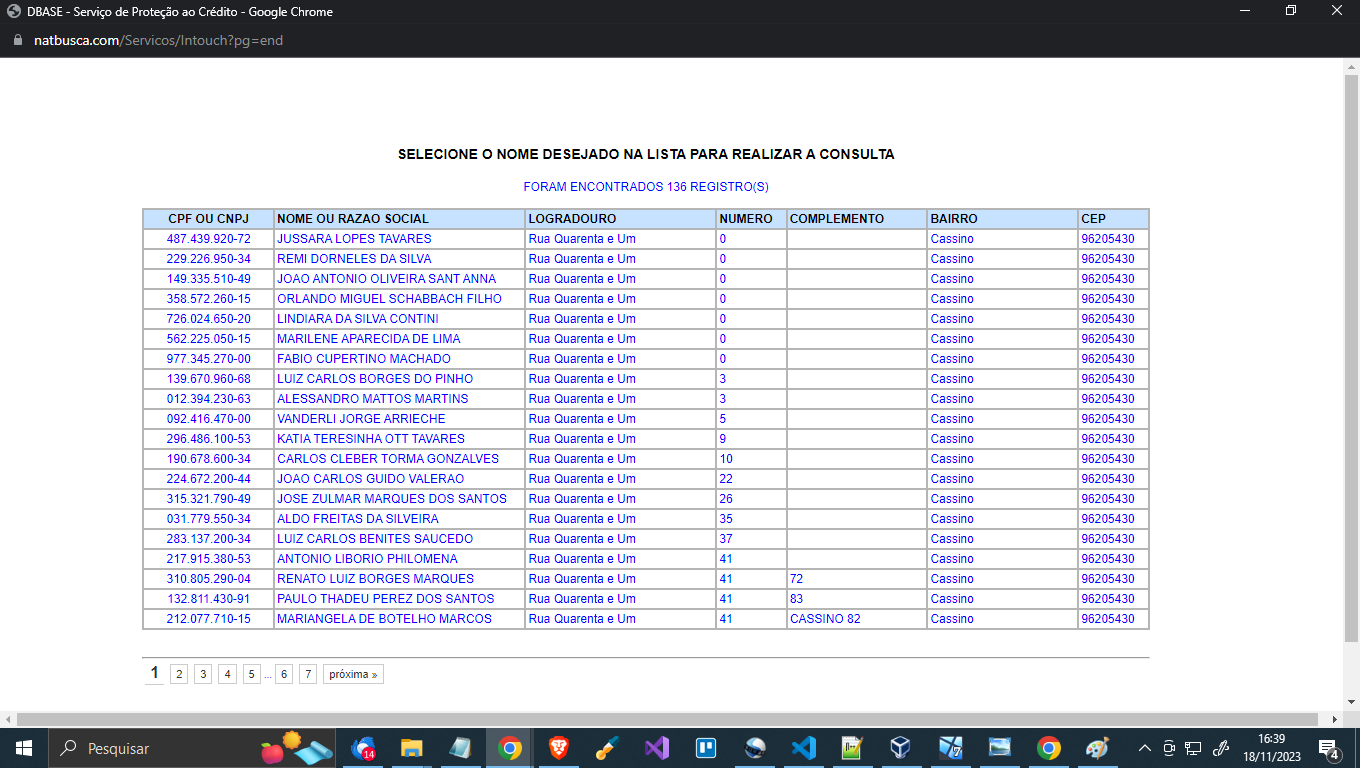Image resolution: width=1360 pixels, height=768 pixels.
Task: Select RENATO LUIZ BORGES MARQUES row name
Action: 375,579
